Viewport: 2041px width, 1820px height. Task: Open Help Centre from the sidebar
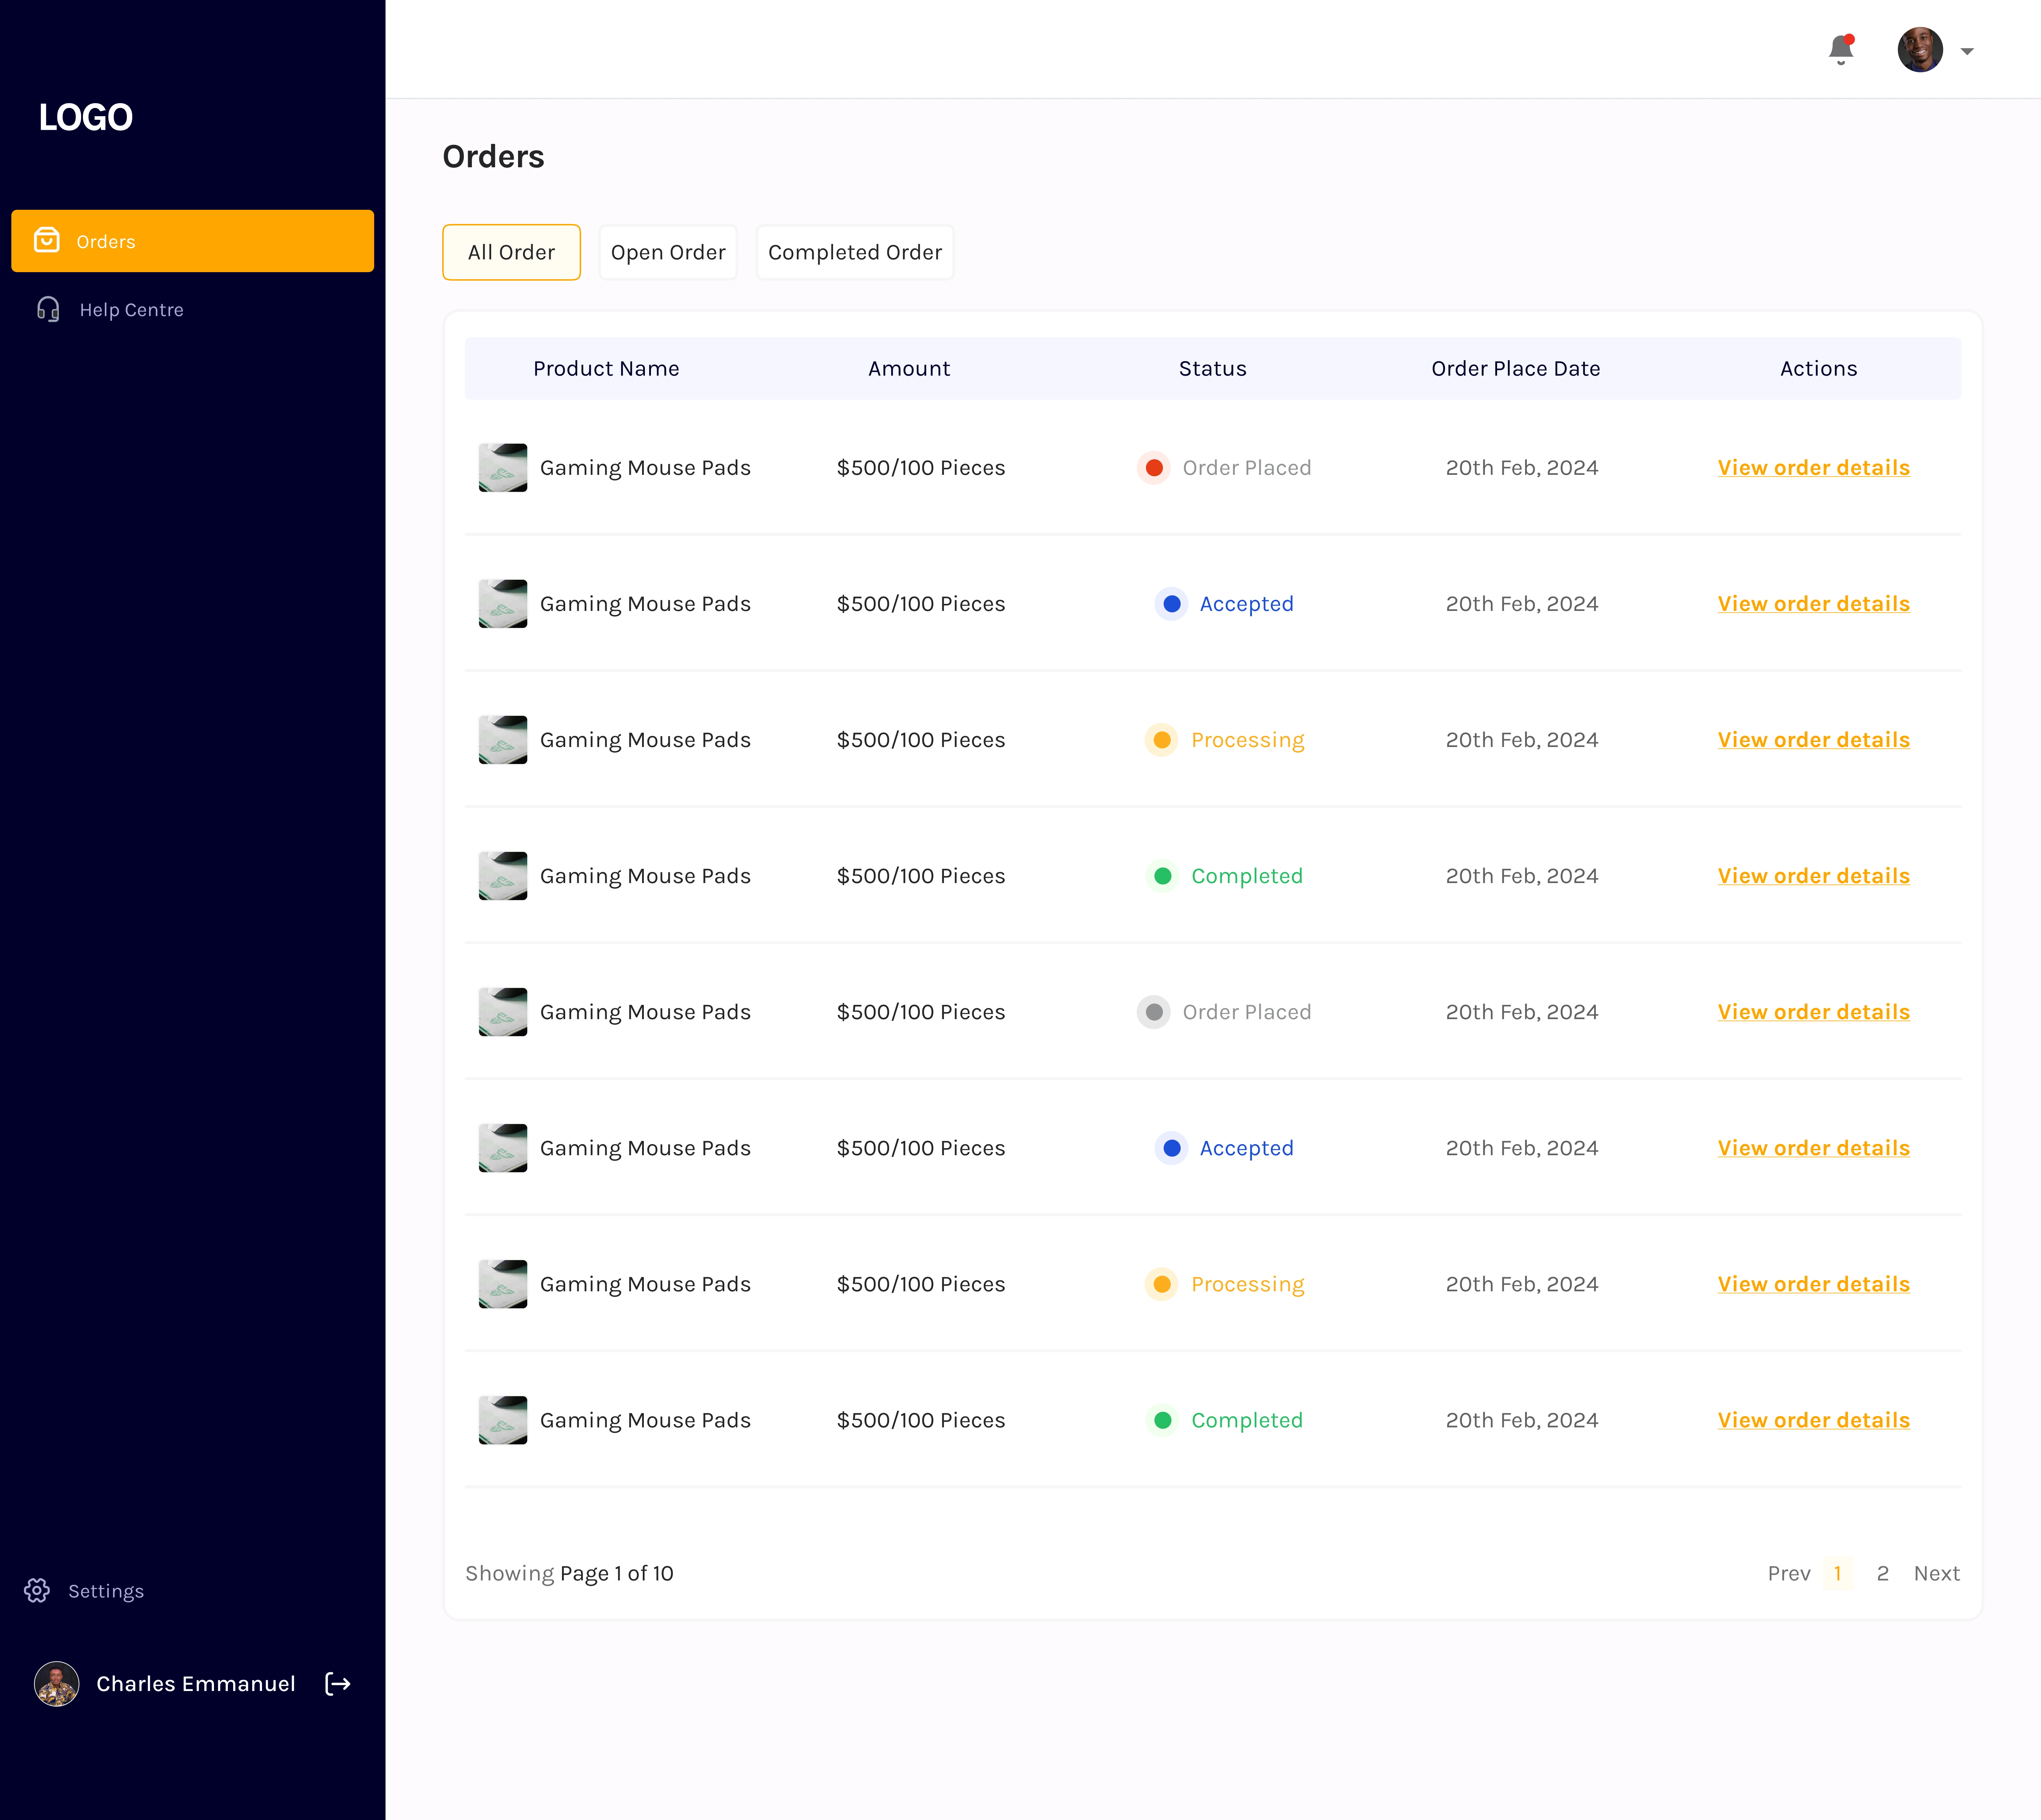(x=131, y=310)
